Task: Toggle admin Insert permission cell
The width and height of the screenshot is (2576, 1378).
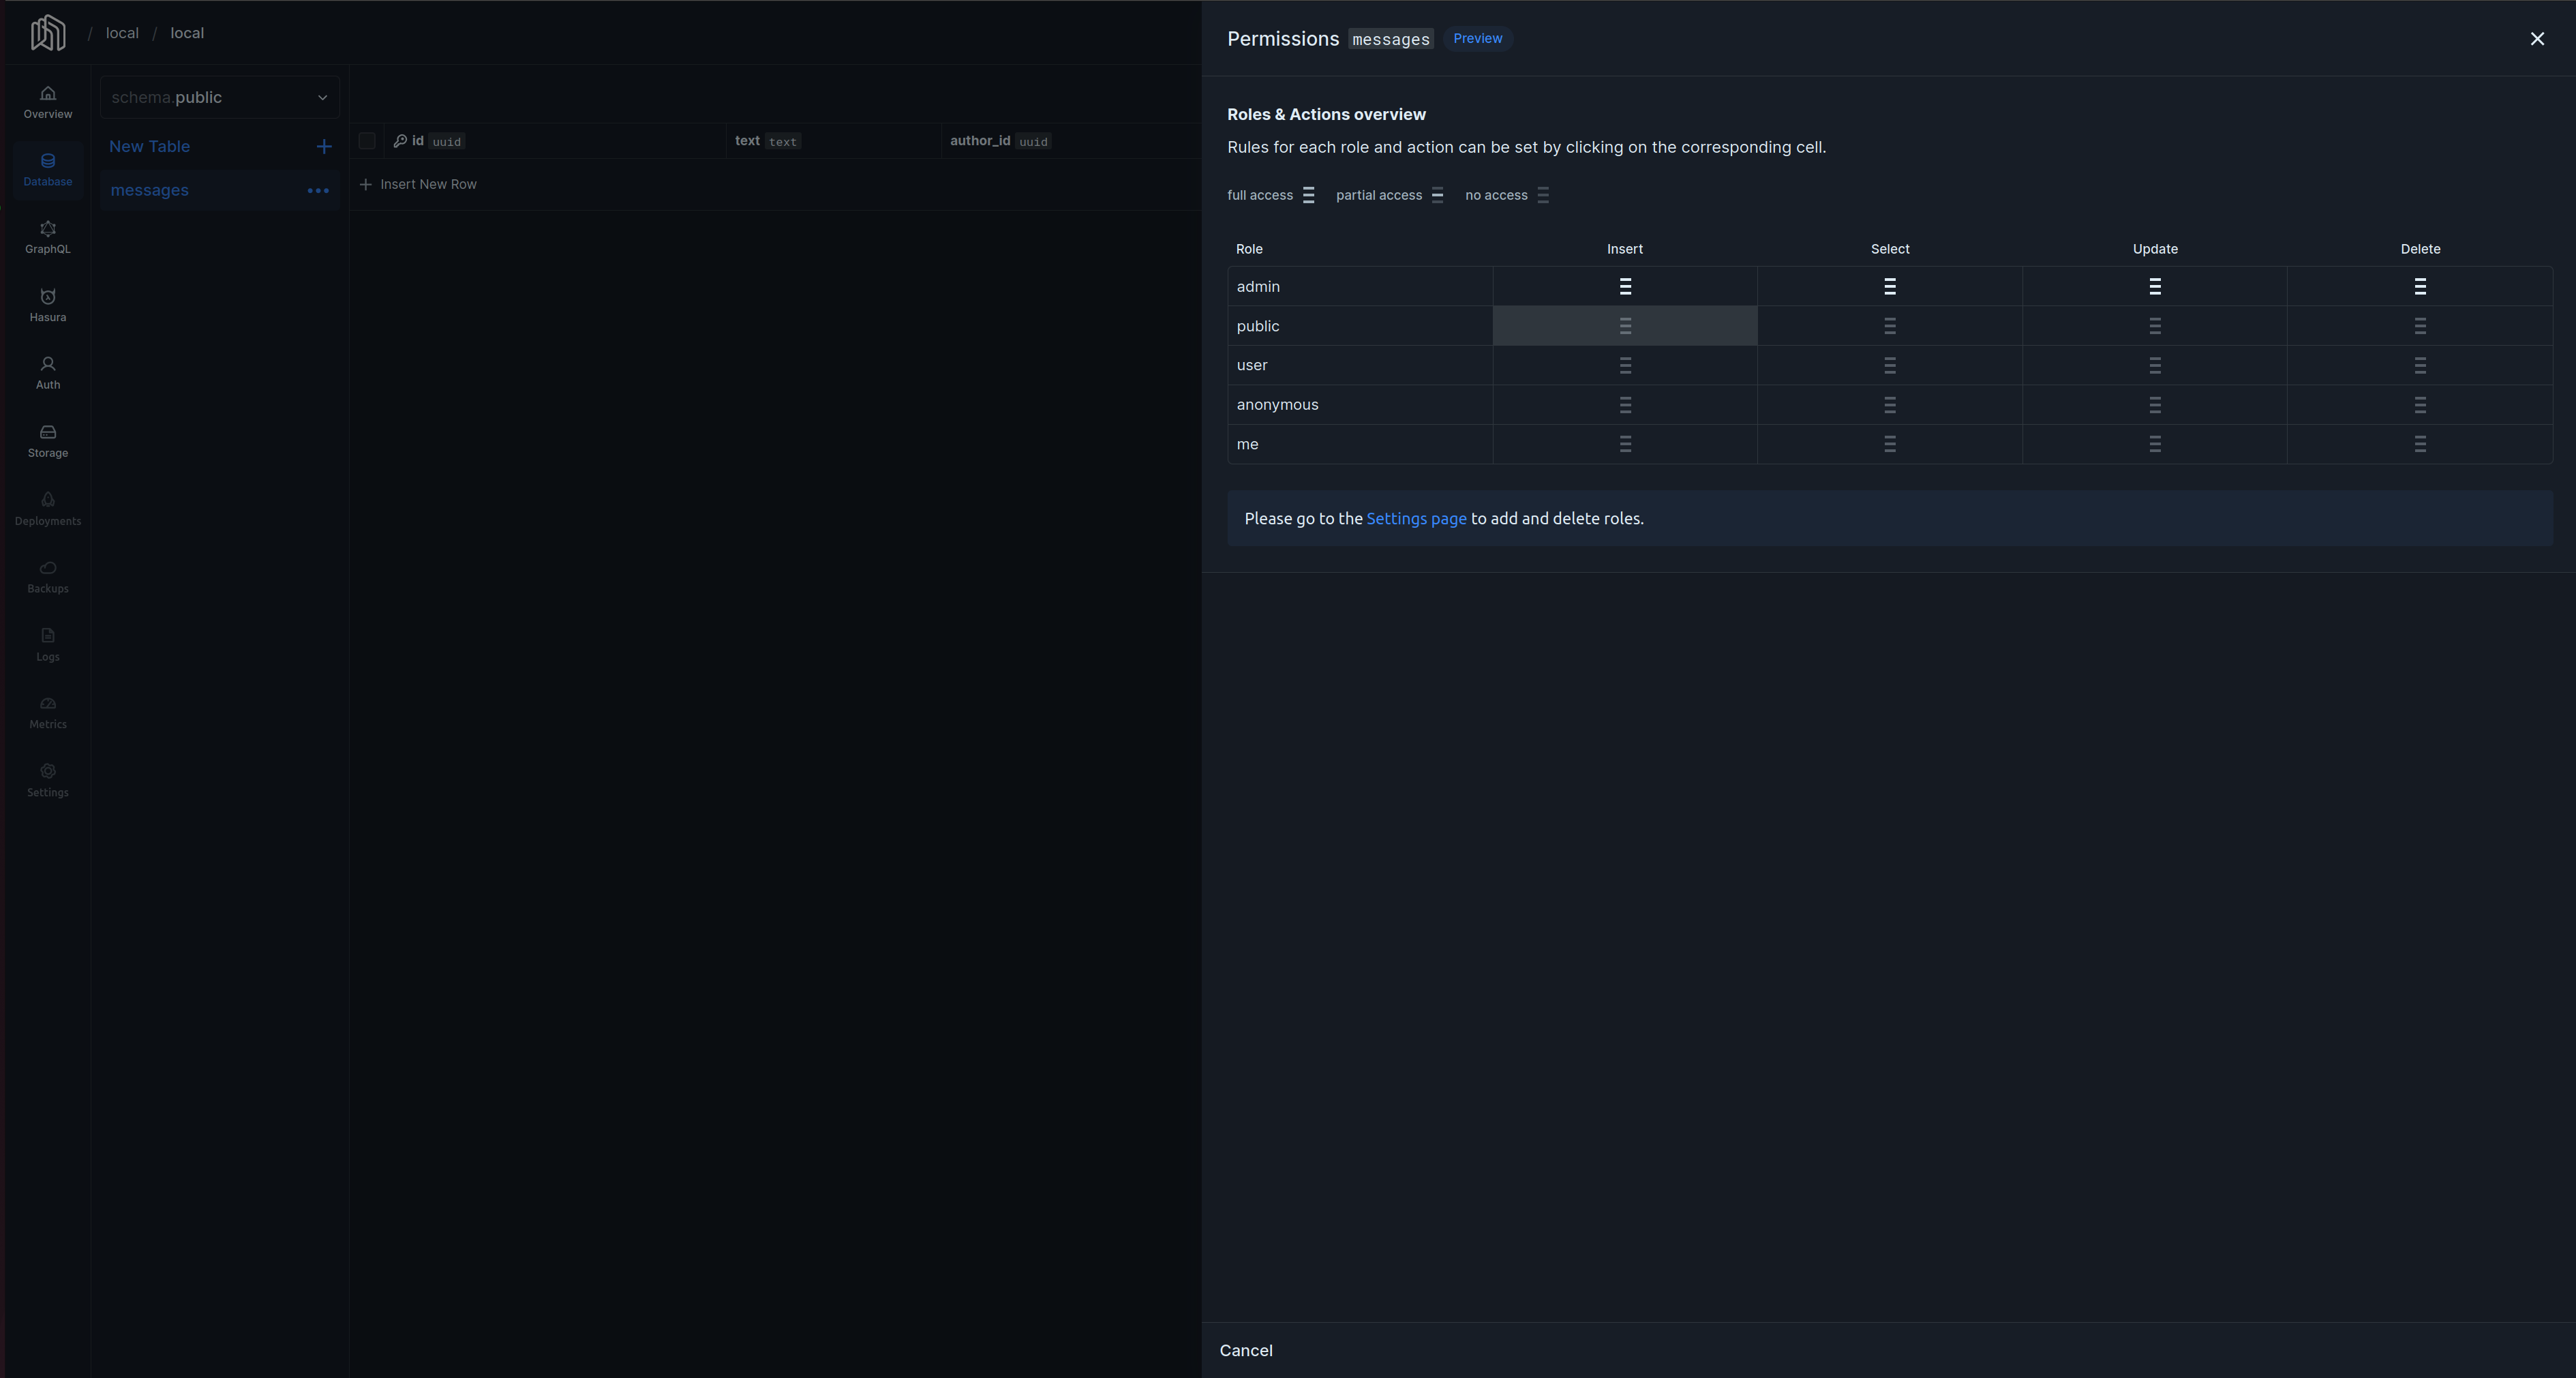Action: click(x=1624, y=286)
